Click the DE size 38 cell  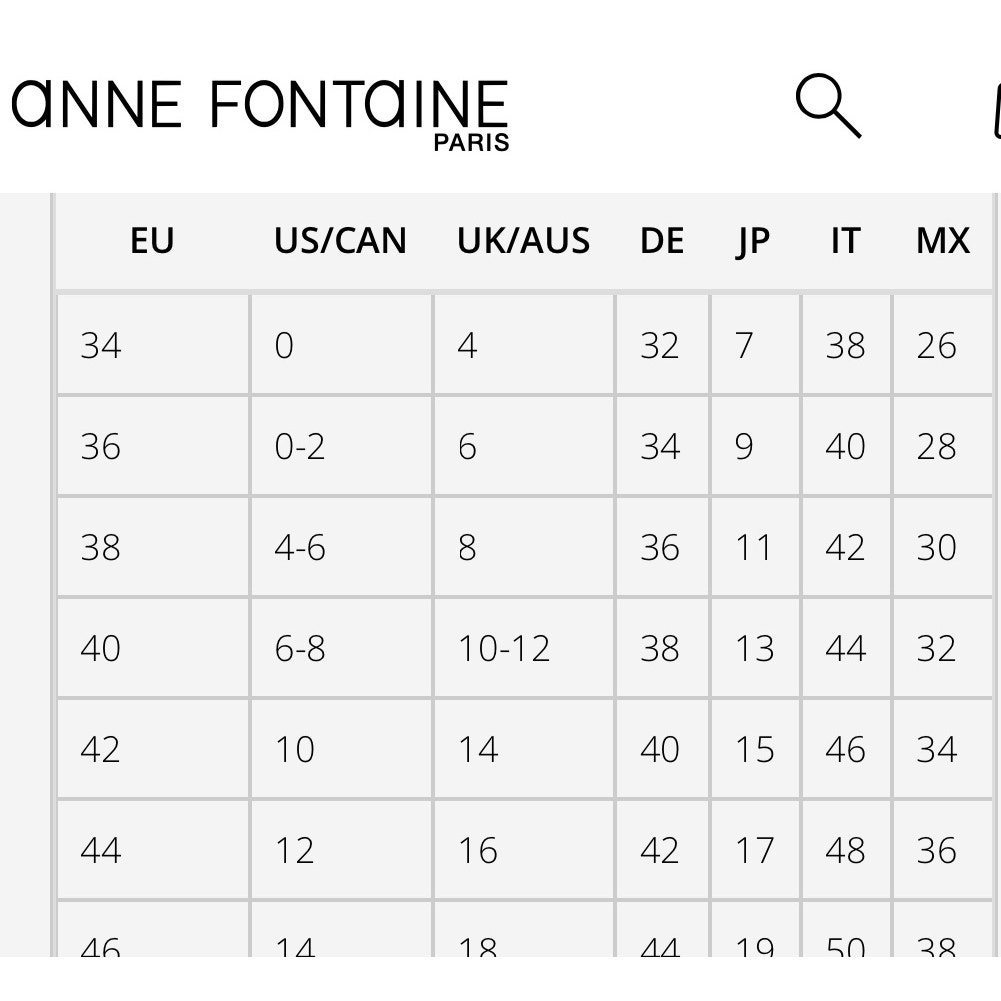pyautogui.click(x=662, y=648)
